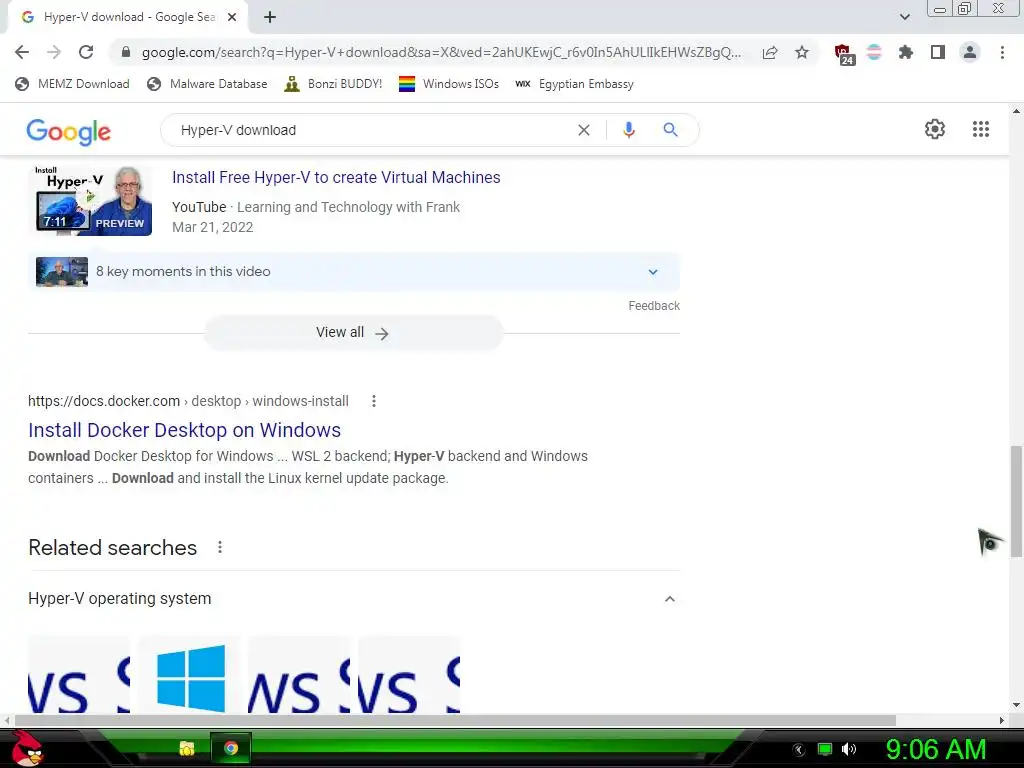Toggle the Chrome side panel

(x=938, y=52)
